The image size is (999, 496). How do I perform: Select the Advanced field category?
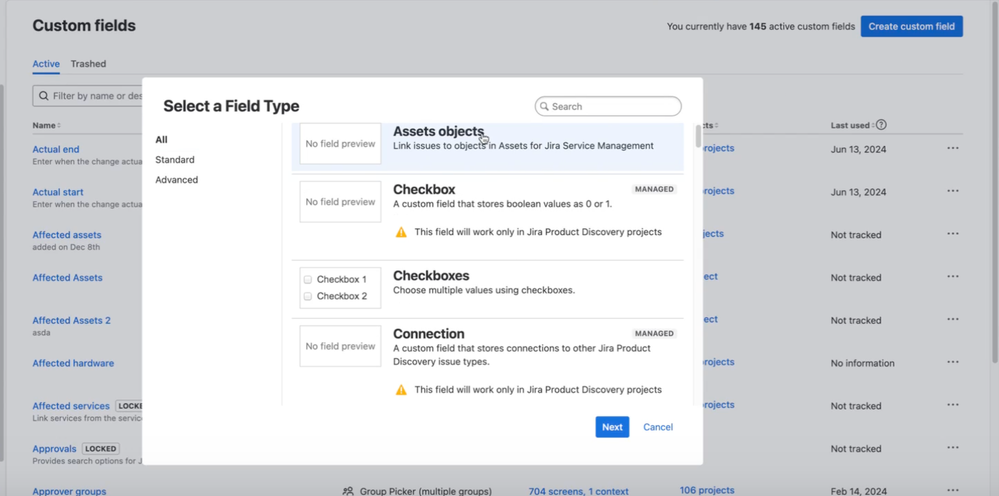pos(176,180)
